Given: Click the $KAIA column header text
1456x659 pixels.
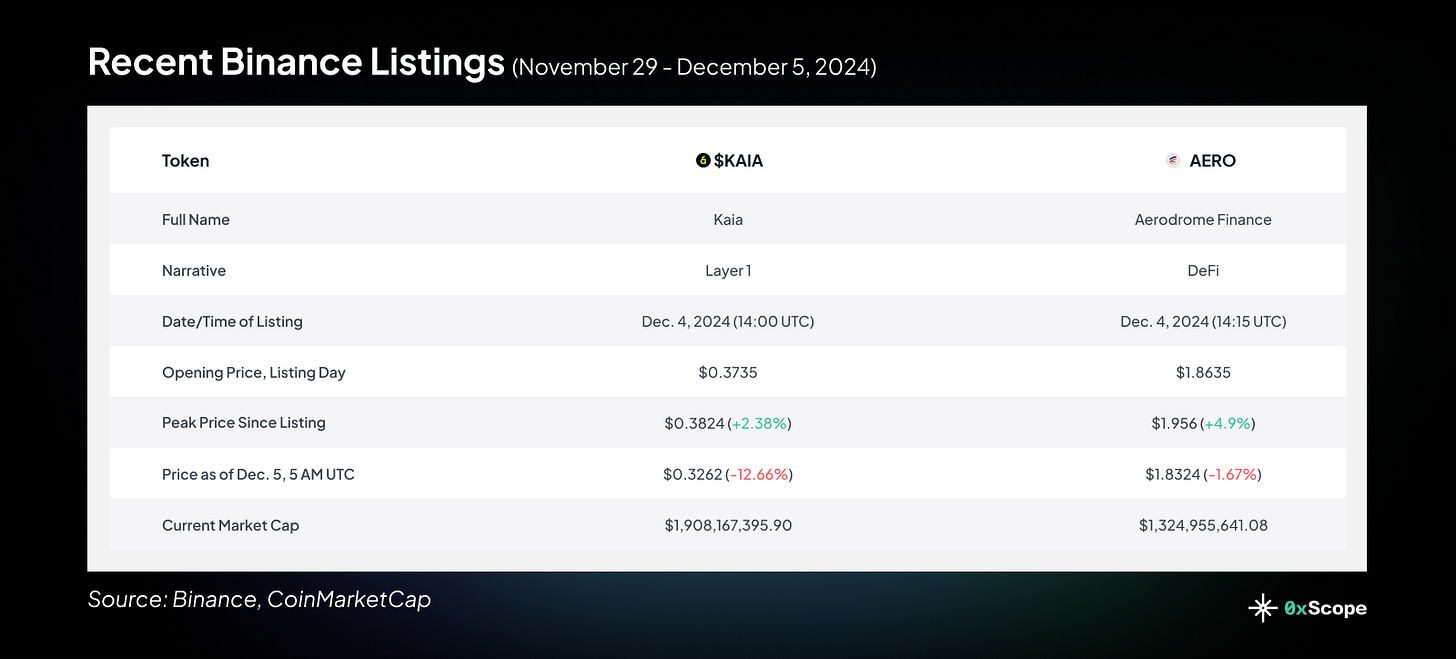Looking at the screenshot, I should [x=738, y=160].
